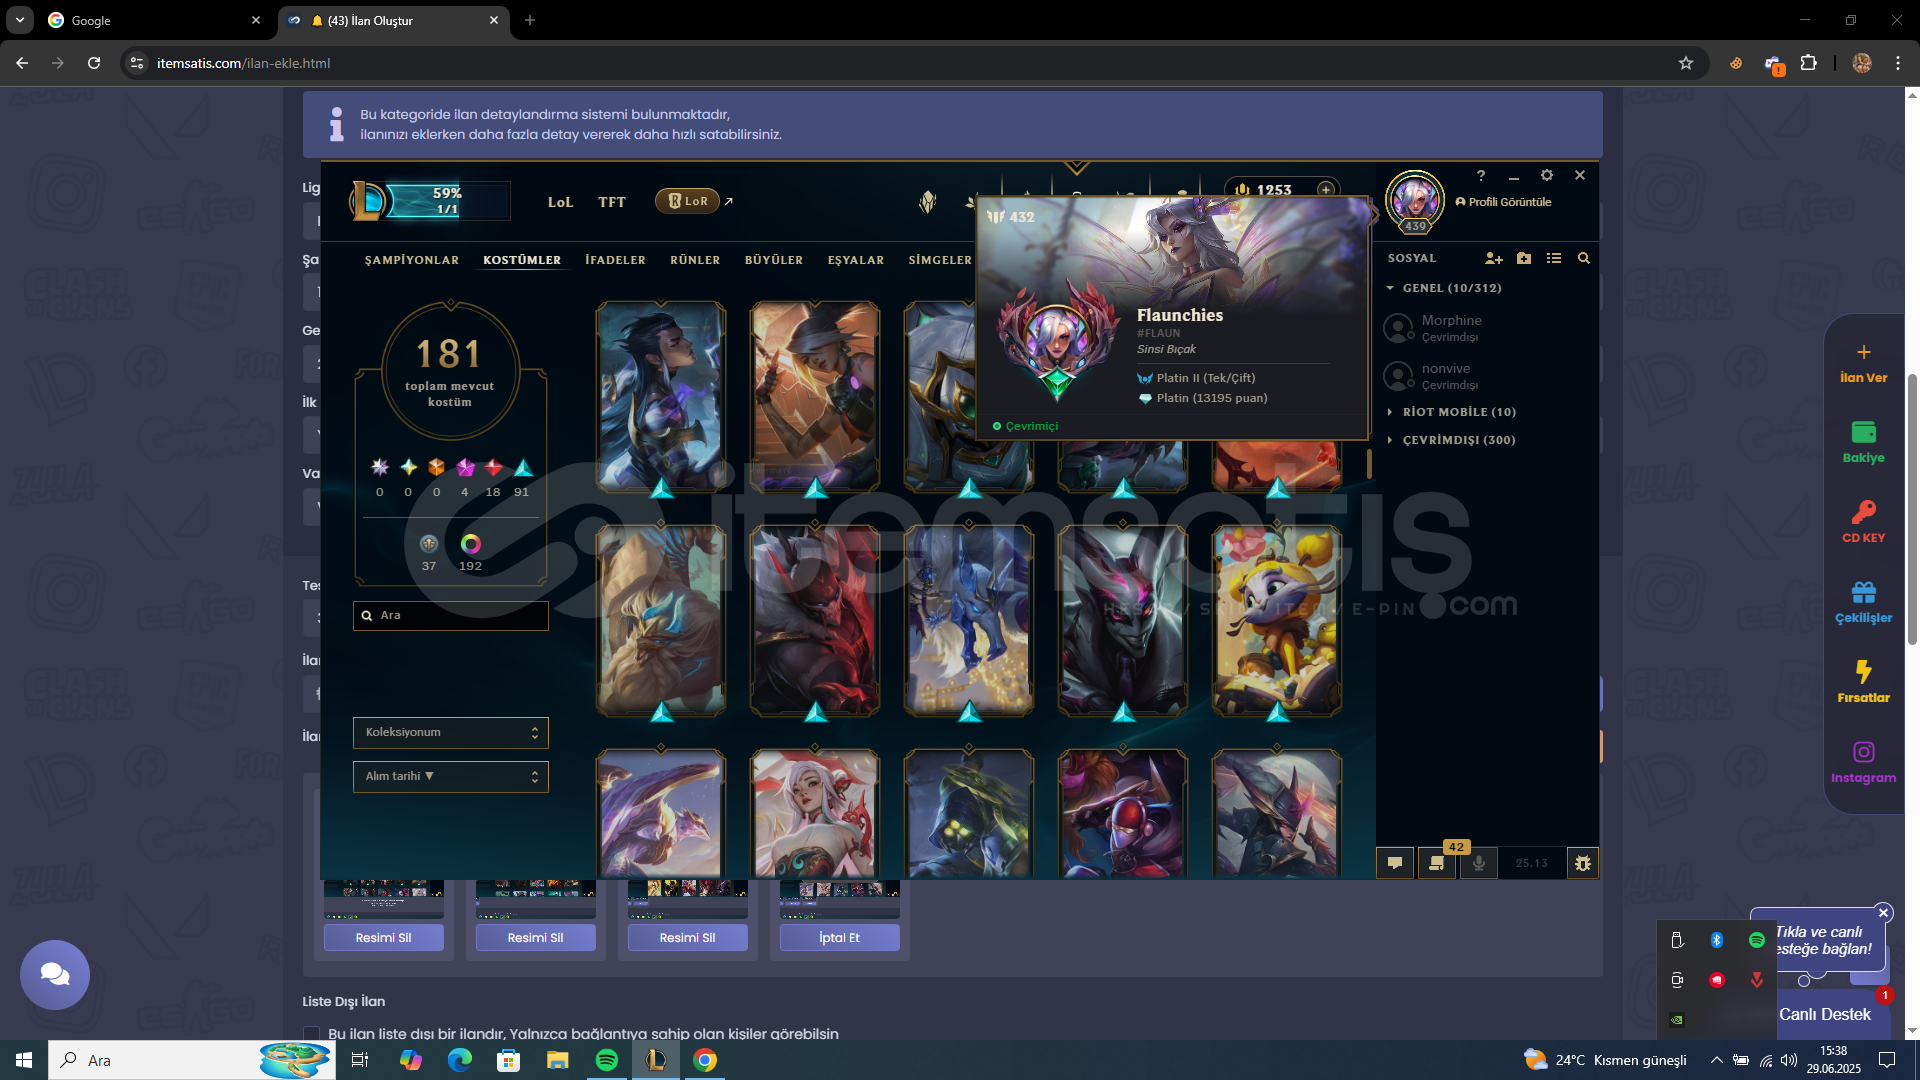Click the Bluetooth icon in system tray
This screenshot has width=1920, height=1080.
[1717, 940]
